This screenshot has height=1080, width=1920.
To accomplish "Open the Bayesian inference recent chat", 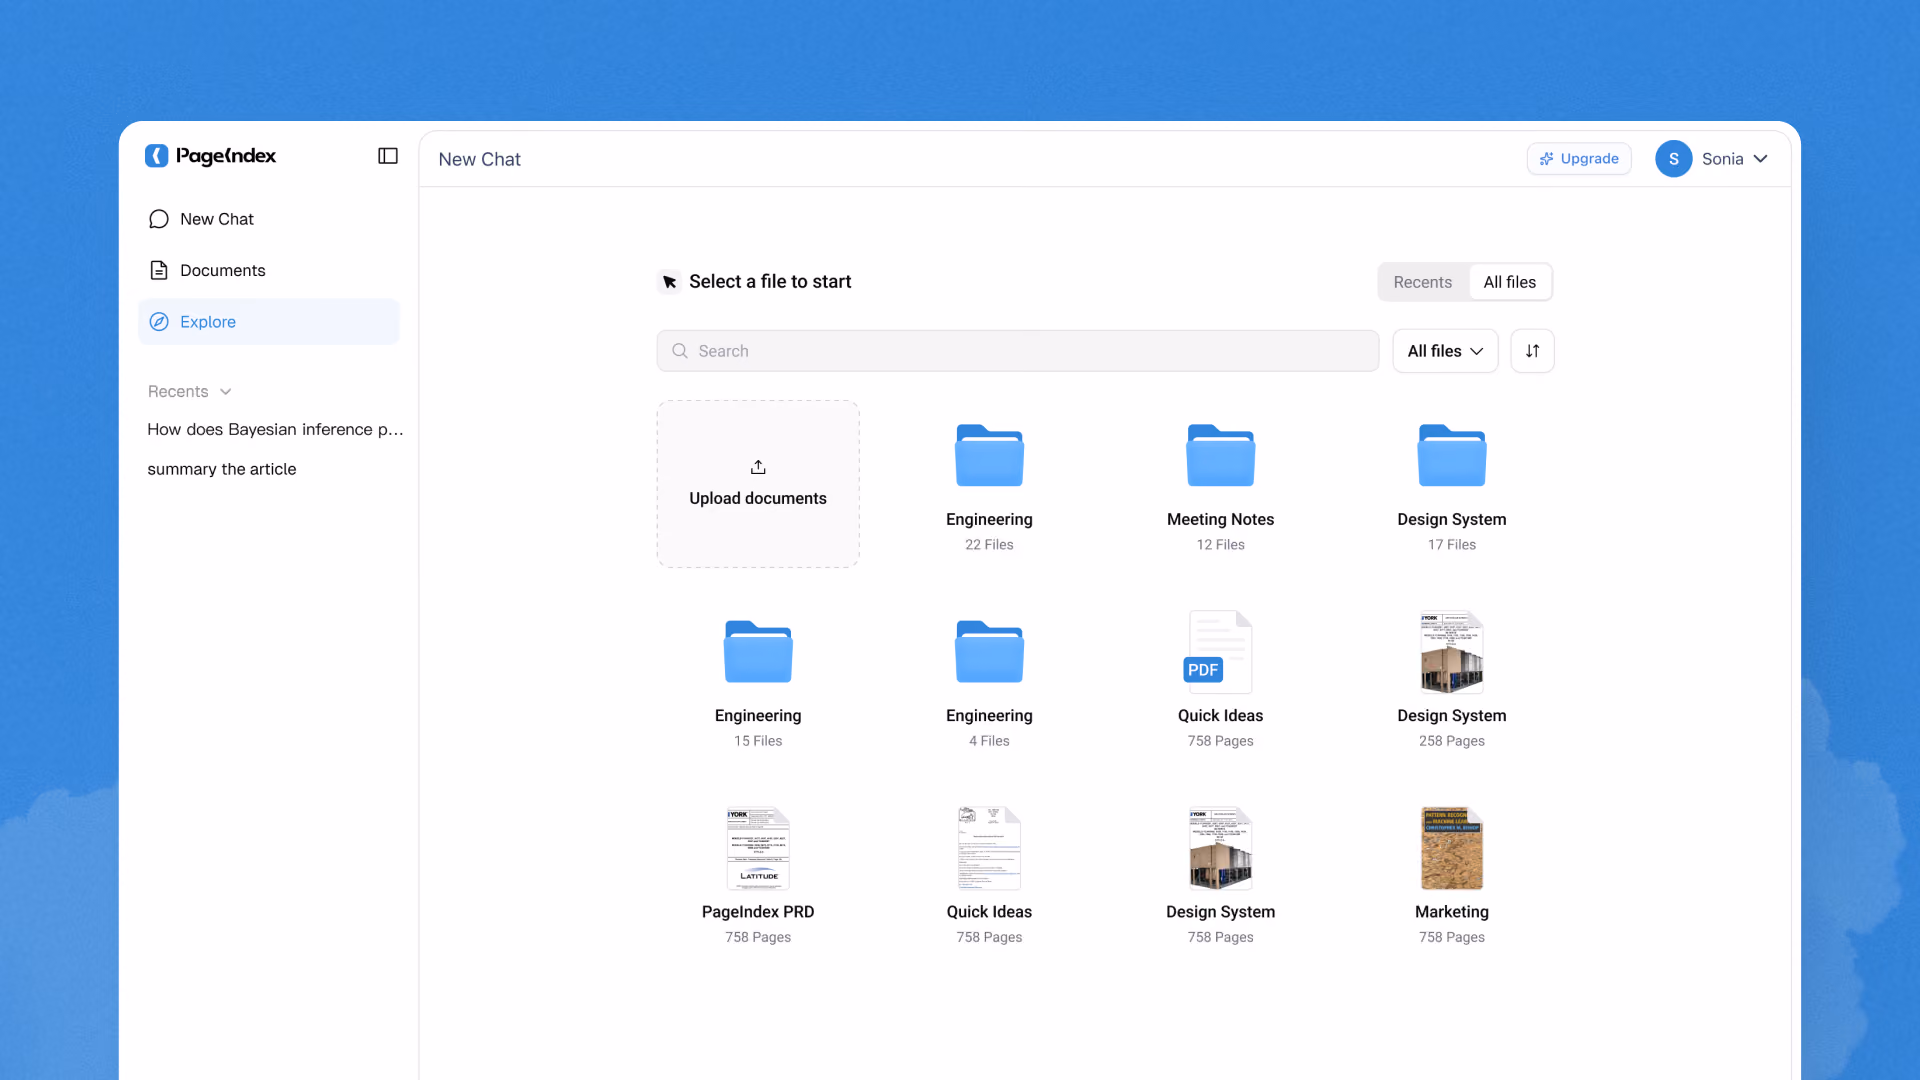I will [275, 429].
